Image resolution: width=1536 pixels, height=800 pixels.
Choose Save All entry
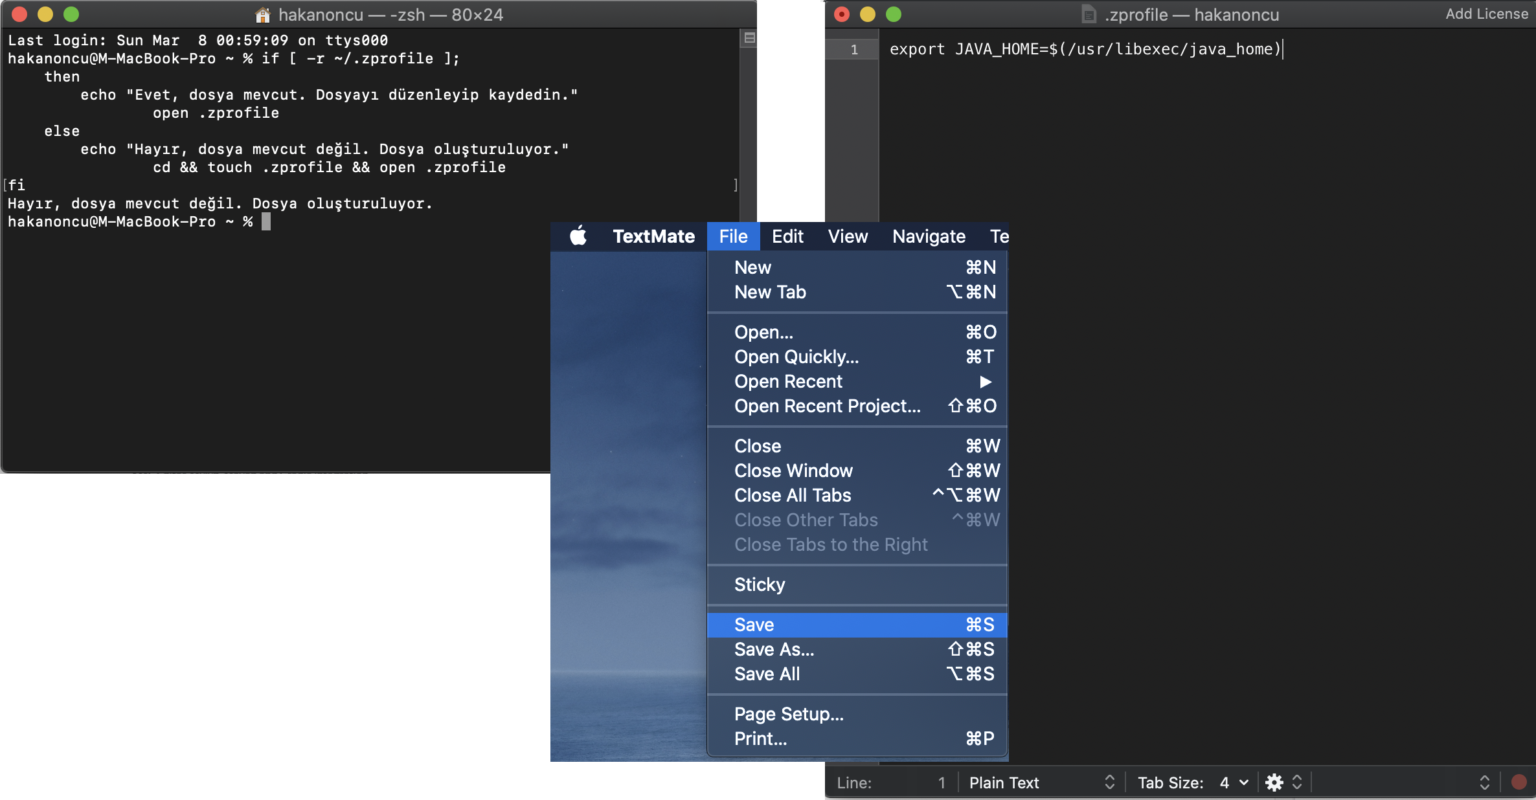pyautogui.click(x=857, y=674)
